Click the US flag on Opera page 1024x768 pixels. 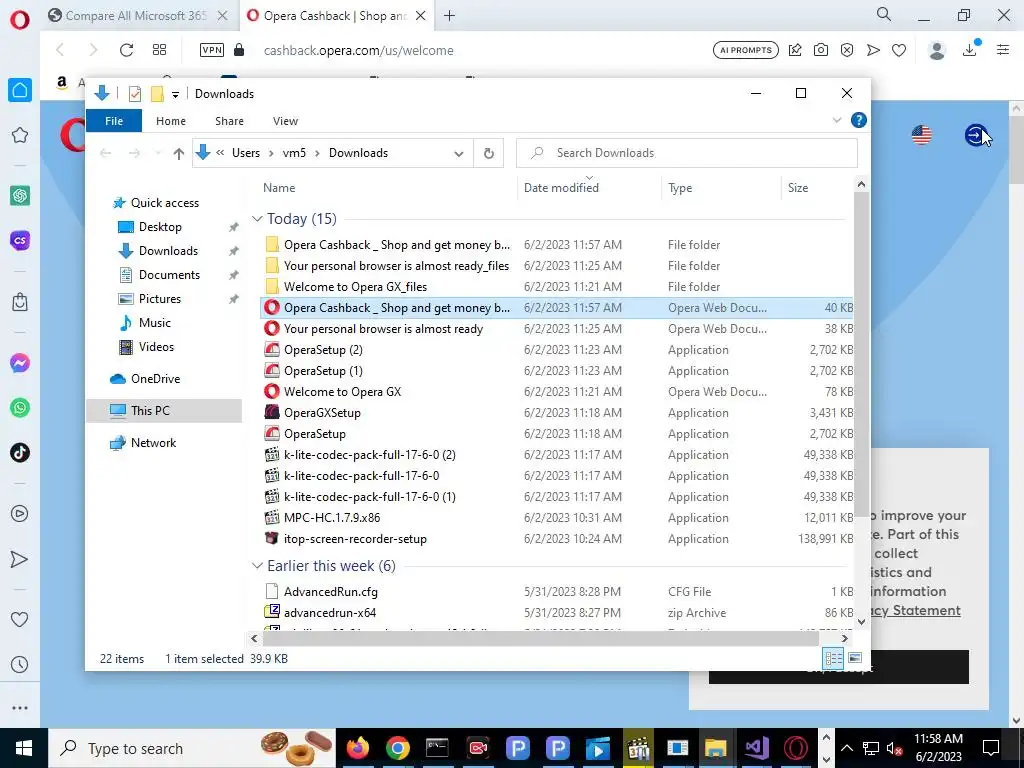pyautogui.click(x=921, y=135)
